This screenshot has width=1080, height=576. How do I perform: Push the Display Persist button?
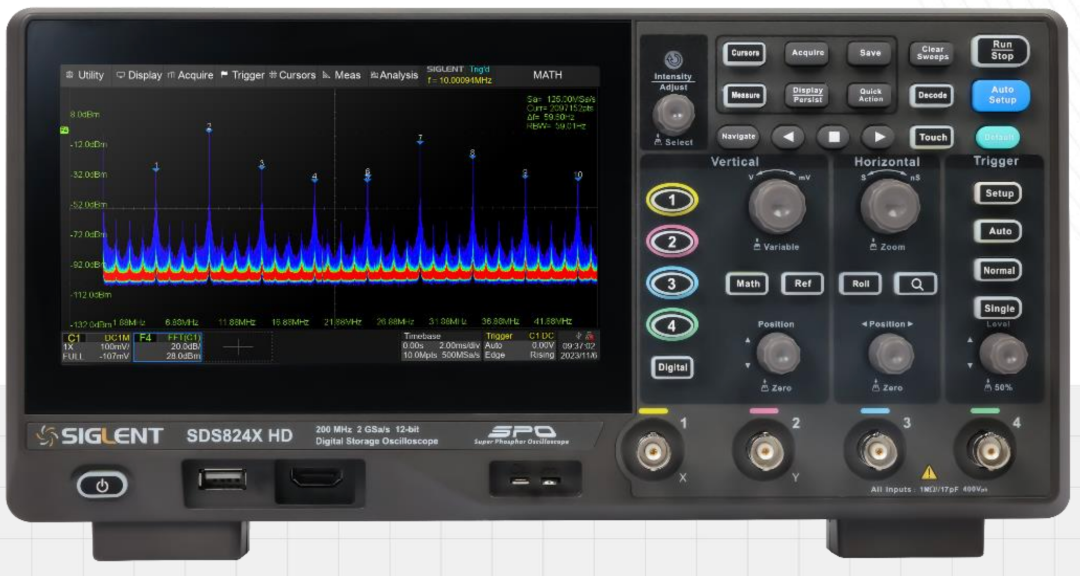click(x=807, y=95)
